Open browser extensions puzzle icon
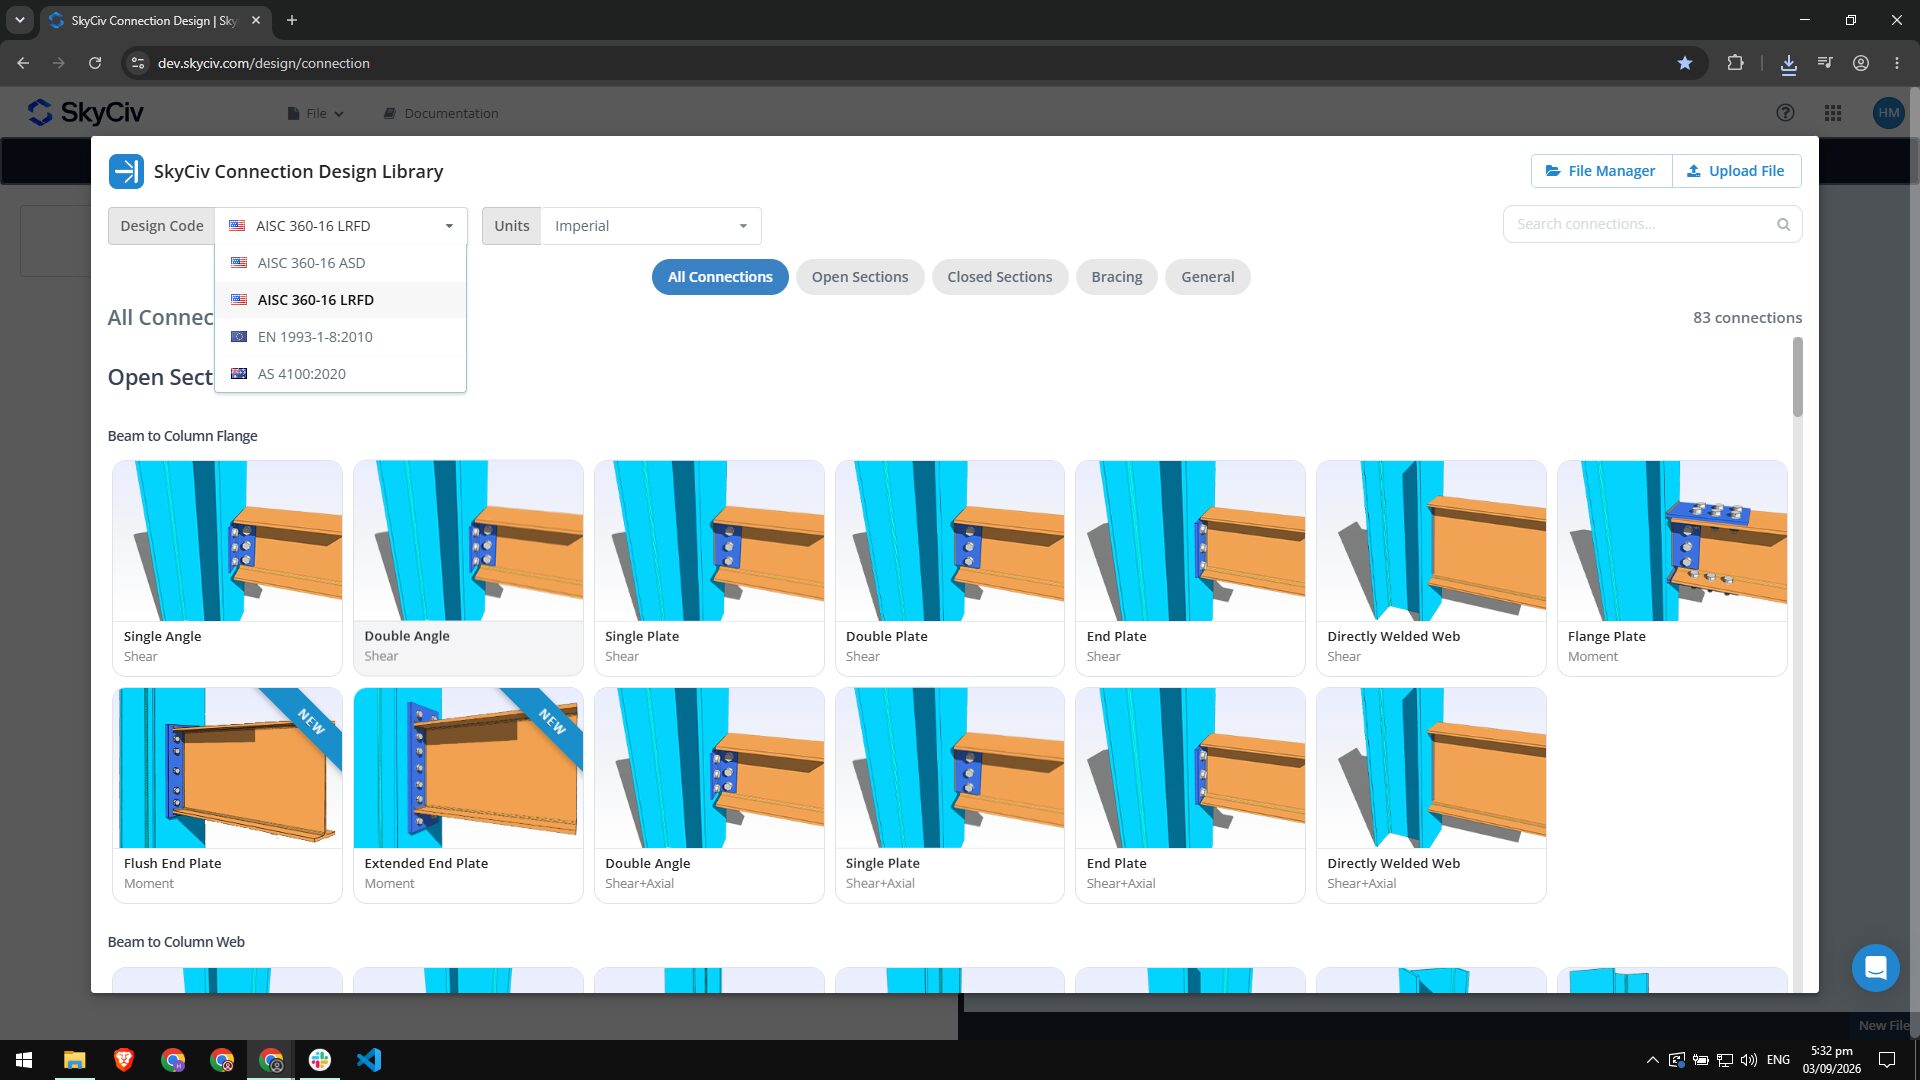The image size is (1920, 1080). [x=1735, y=63]
